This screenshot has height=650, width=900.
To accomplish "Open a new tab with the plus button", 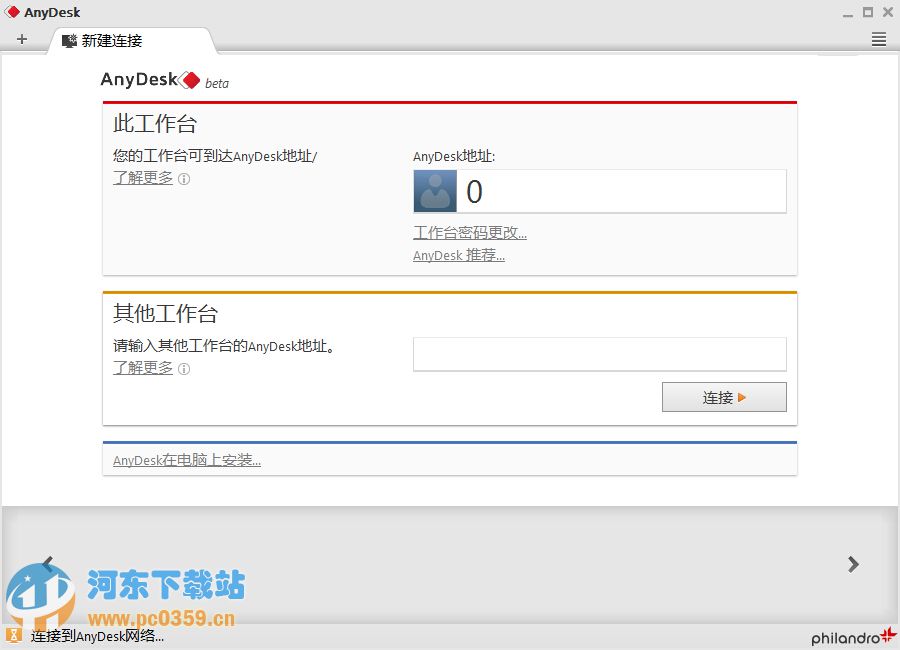I will click(x=22, y=39).
